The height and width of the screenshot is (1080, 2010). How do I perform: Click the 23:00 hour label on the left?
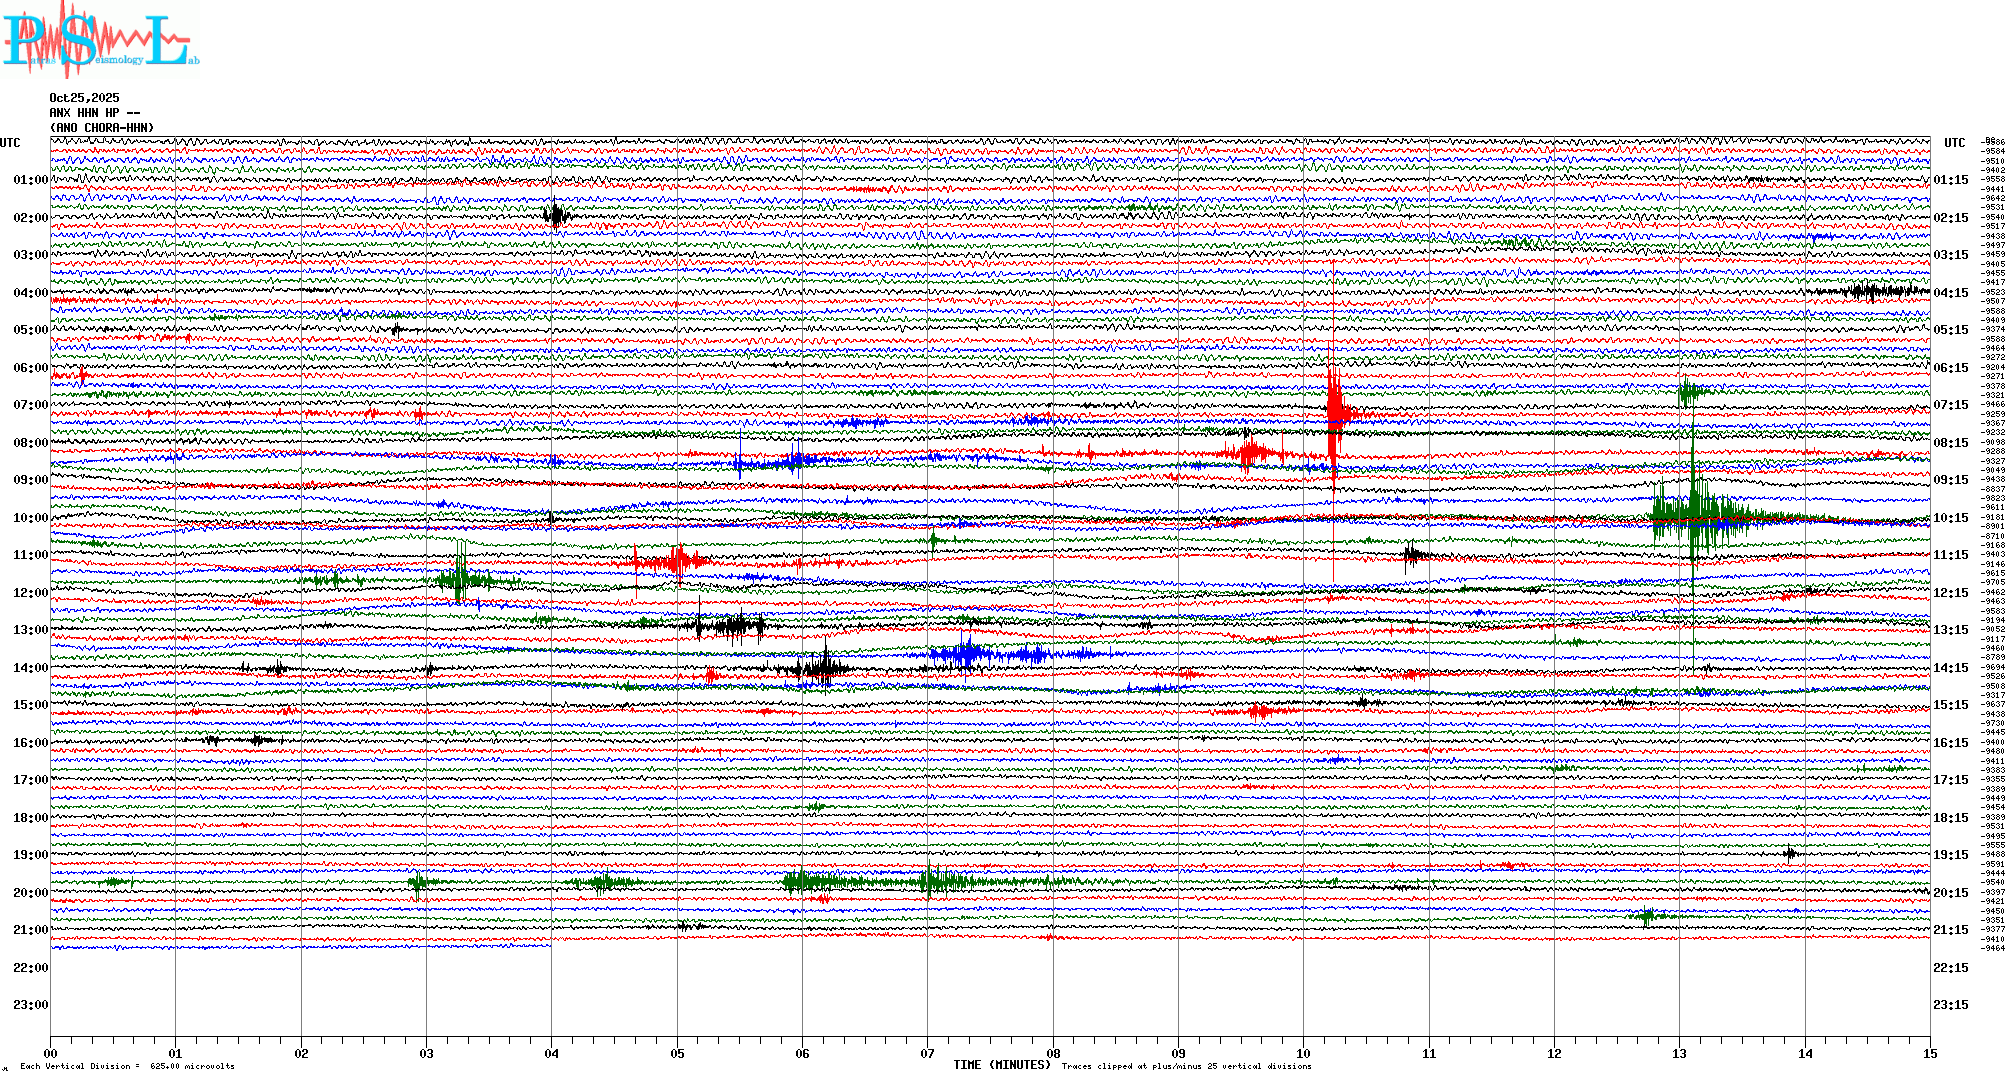(30, 1005)
